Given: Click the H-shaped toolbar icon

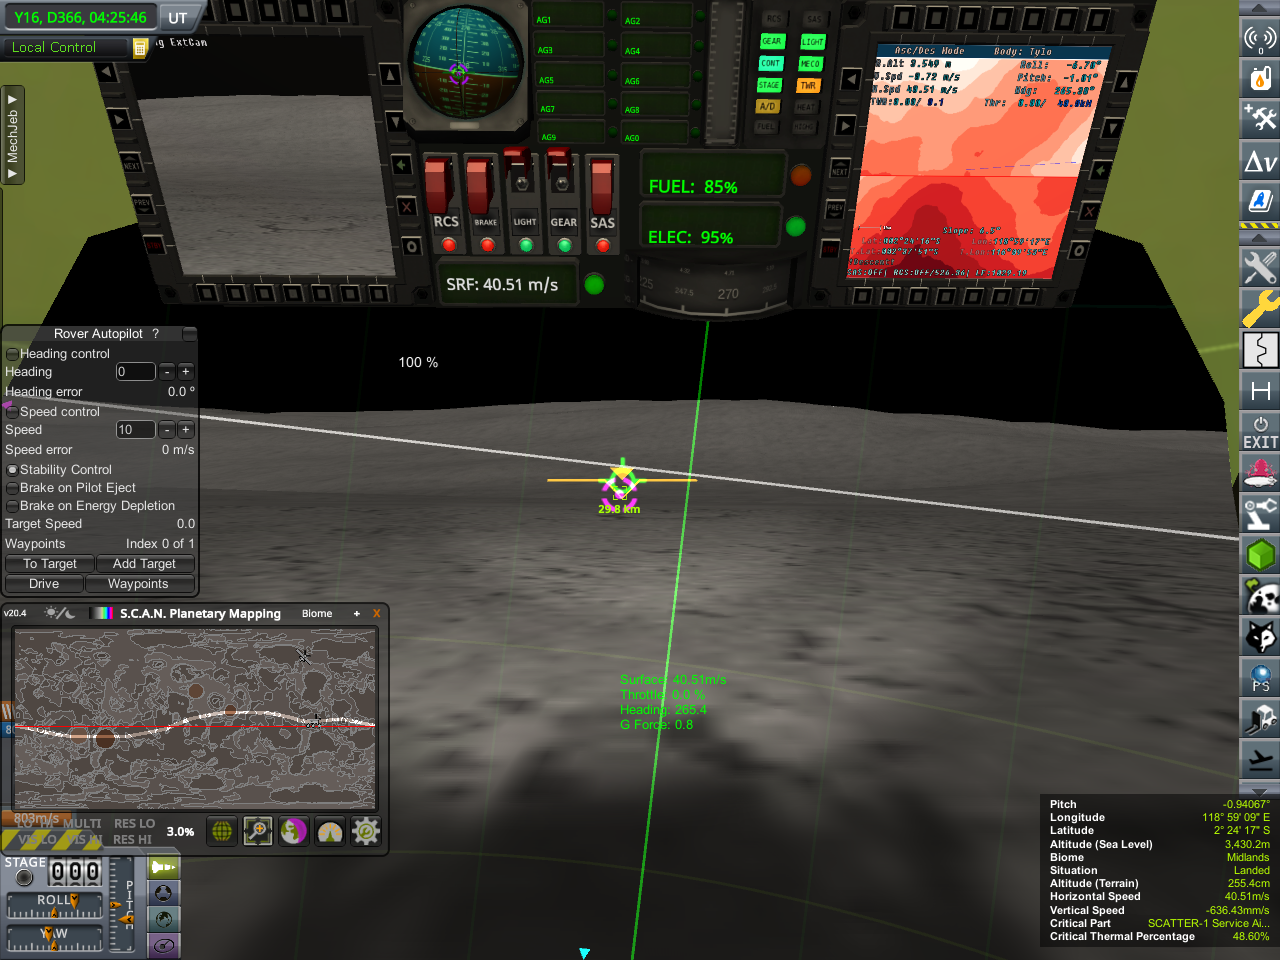Looking at the screenshot, I should pos(1260,391).
